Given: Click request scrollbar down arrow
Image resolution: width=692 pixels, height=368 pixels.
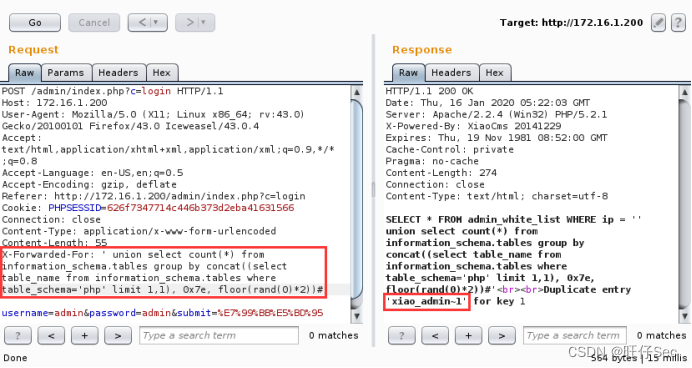Looking at the screenshot, I should coord(357,316).
